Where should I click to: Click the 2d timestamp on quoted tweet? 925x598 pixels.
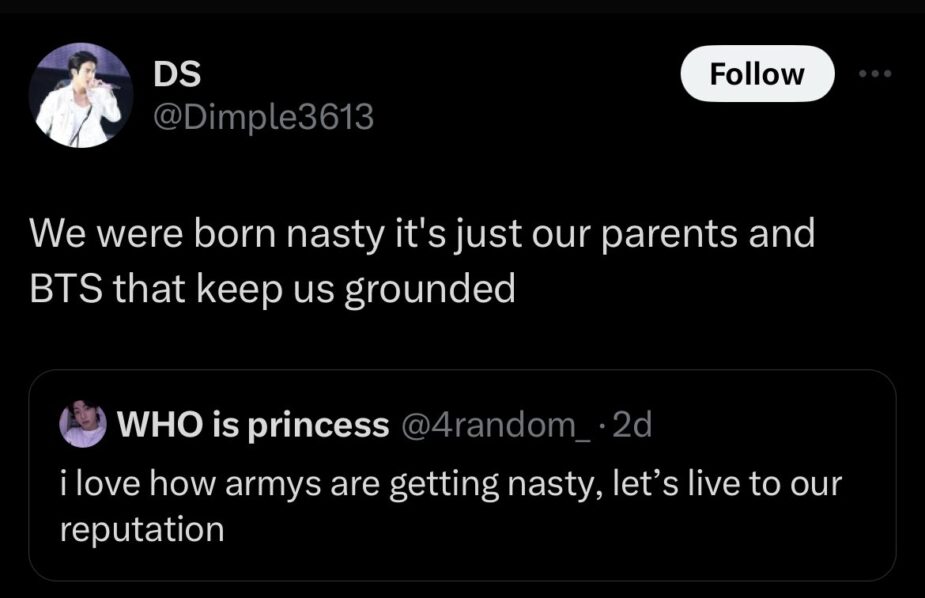[x=630, y=426]
